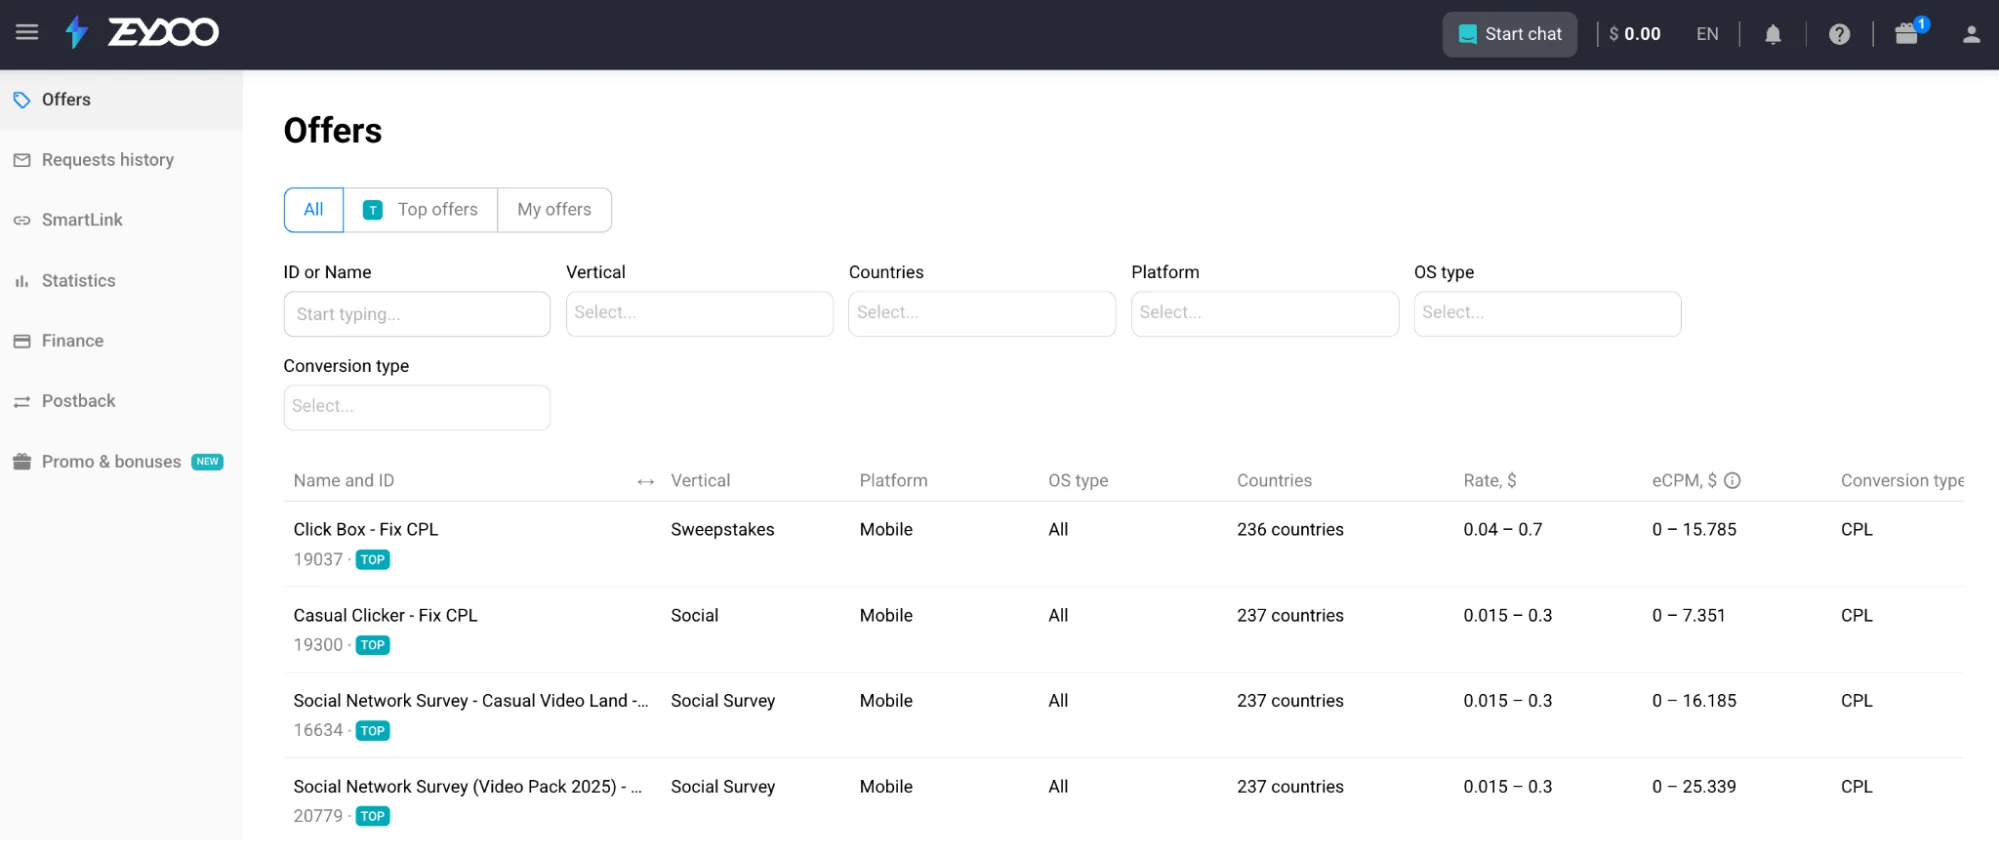1999x841 pixels.
Task: Switch to the Top offers tab
Action: click(421, 210)
